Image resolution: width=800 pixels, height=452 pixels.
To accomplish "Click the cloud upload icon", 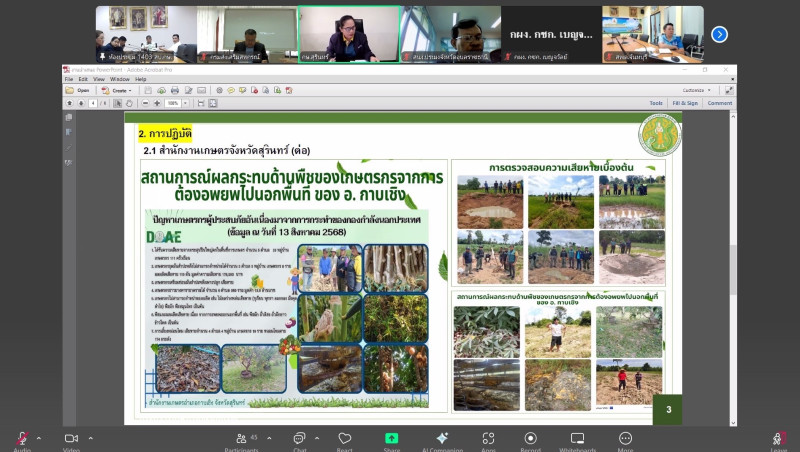I will (161, 90).
